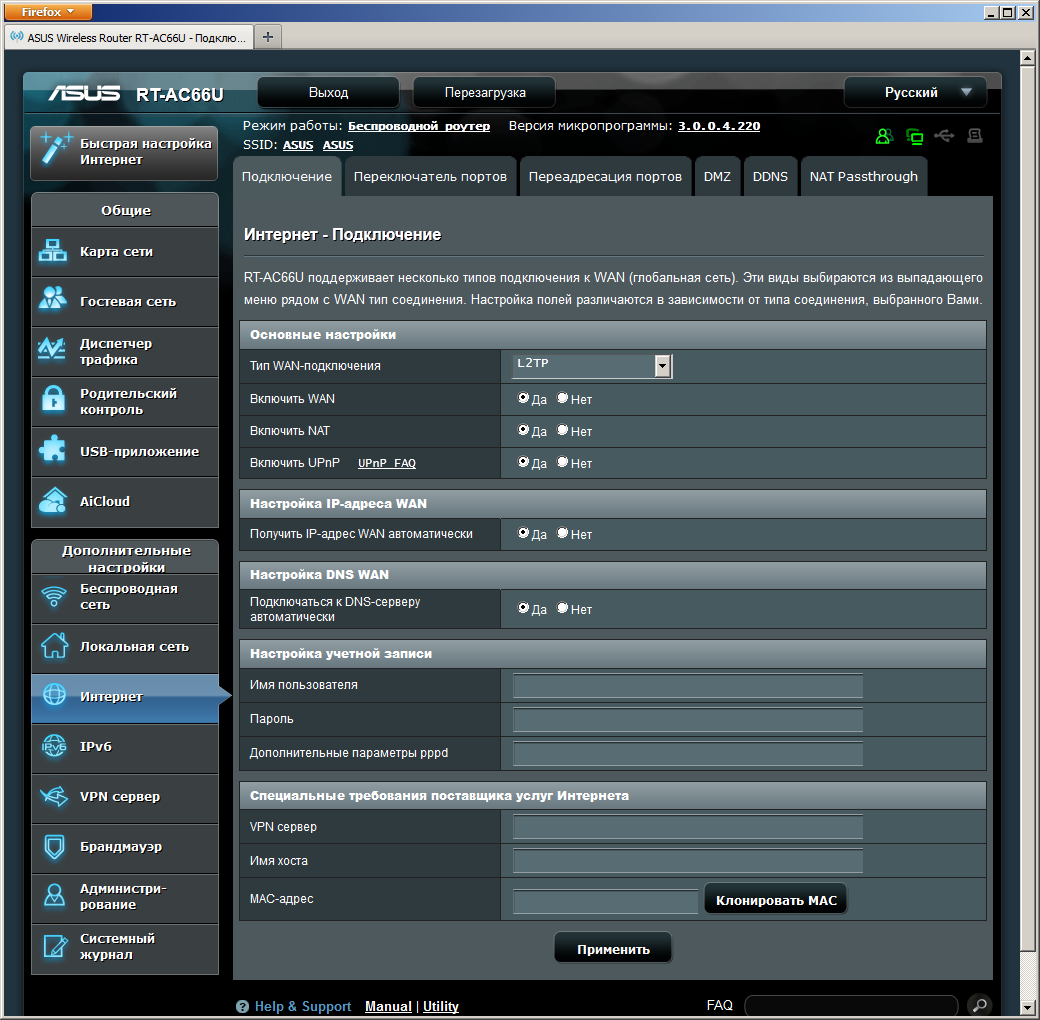The height and width of the screenshot is (1020, 1040).
Task: Select 'Нет' for Включить UPnP
Action: click(563, 462)
